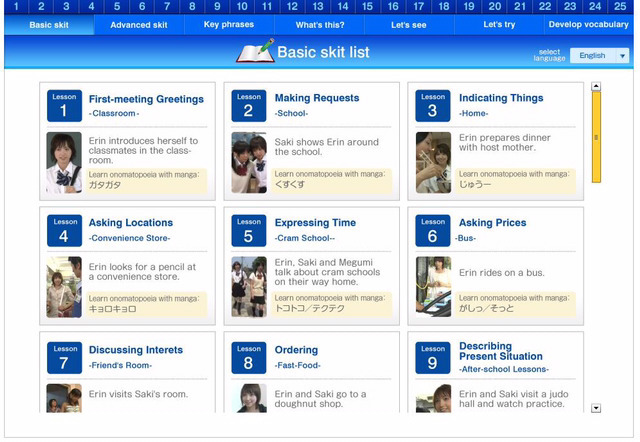The width and height of the screenshot is (640, 442).
Task: Jump to lesson number 12
Action: tap(292, 6)
